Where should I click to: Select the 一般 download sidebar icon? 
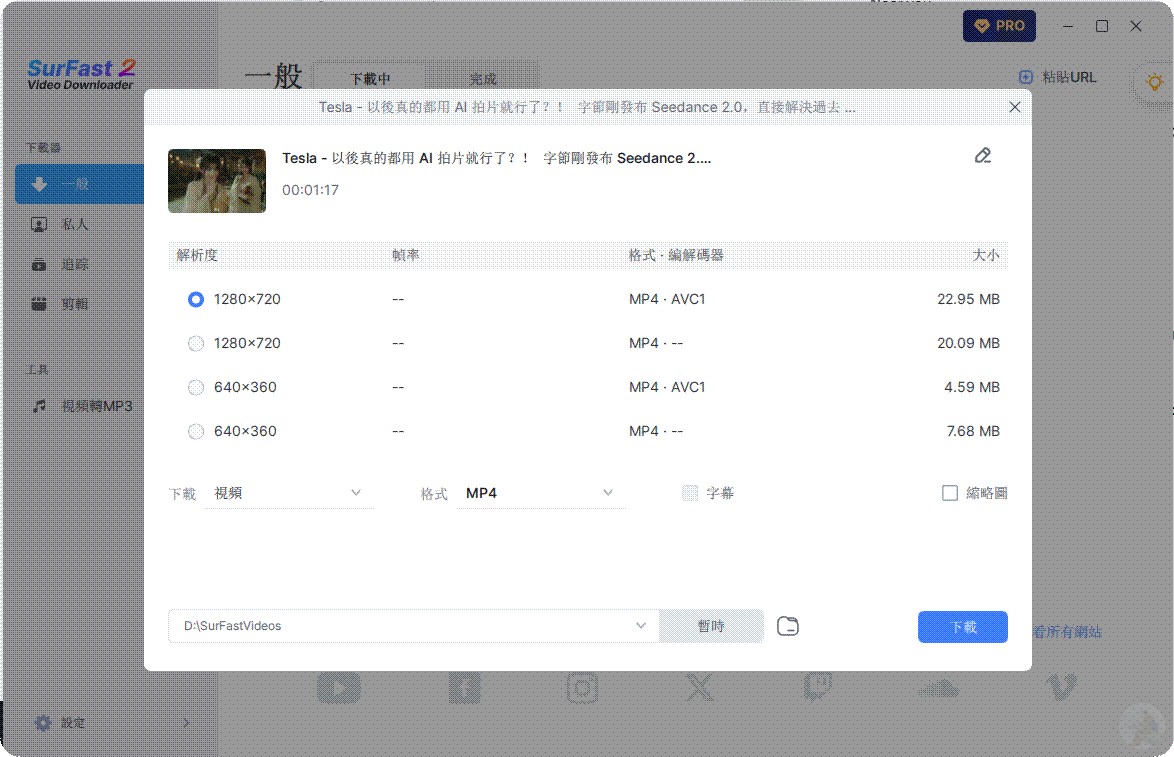click(40, 184)
